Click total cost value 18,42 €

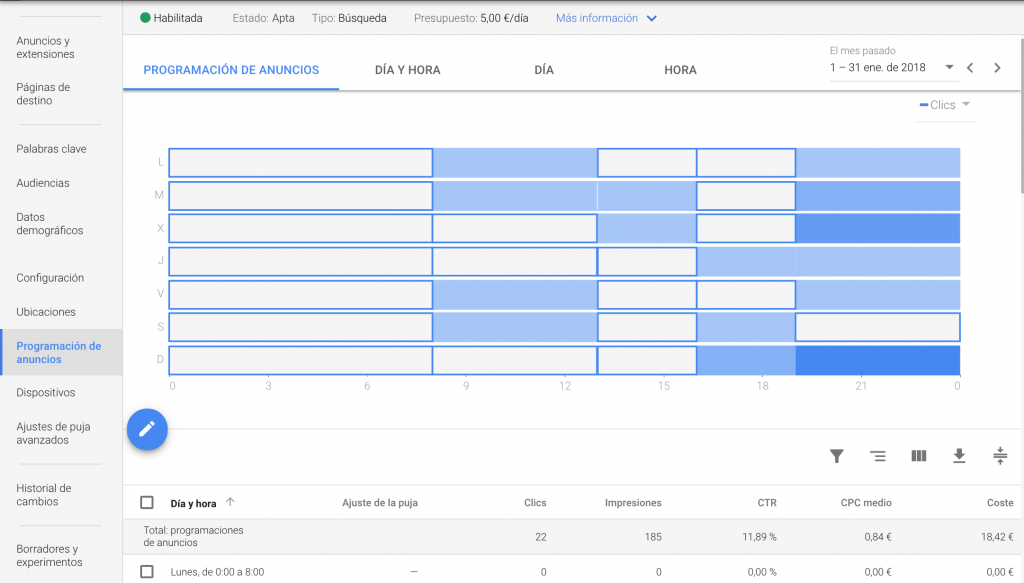997,537
